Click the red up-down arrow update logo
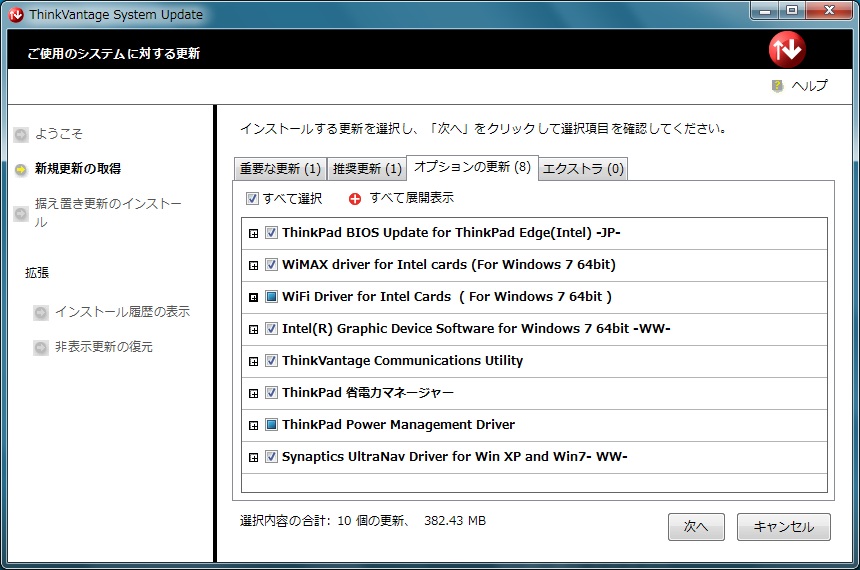Image resolution: width=860 pixels, height=570 pixels. [x=787, y=49]
